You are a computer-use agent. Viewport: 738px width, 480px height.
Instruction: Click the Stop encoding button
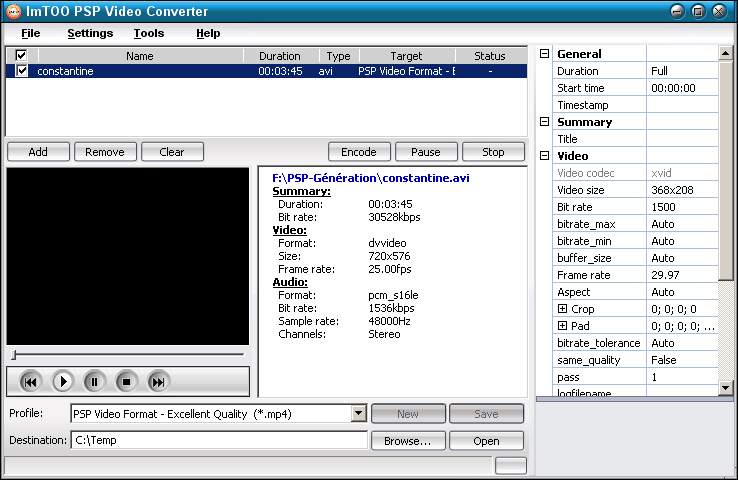point(493,152)
